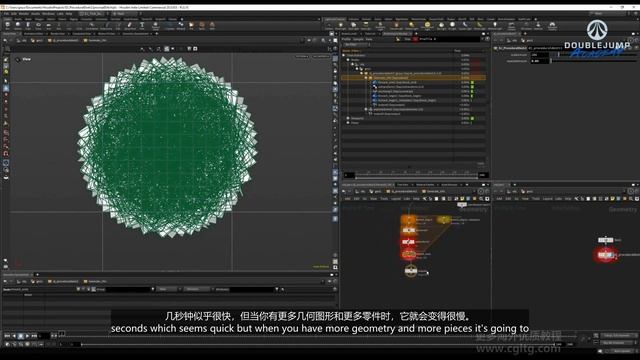Collapse the obj row in profile tree
640x360 pixels.
click(352, 64)
